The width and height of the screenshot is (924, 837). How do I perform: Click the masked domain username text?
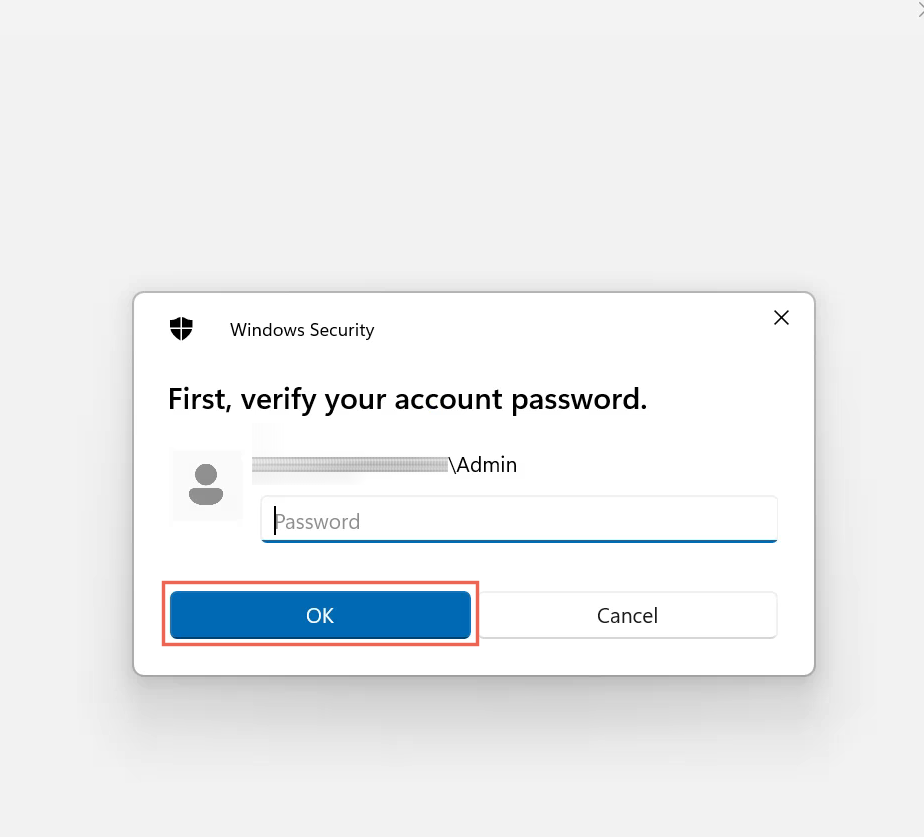click(350, 464)
